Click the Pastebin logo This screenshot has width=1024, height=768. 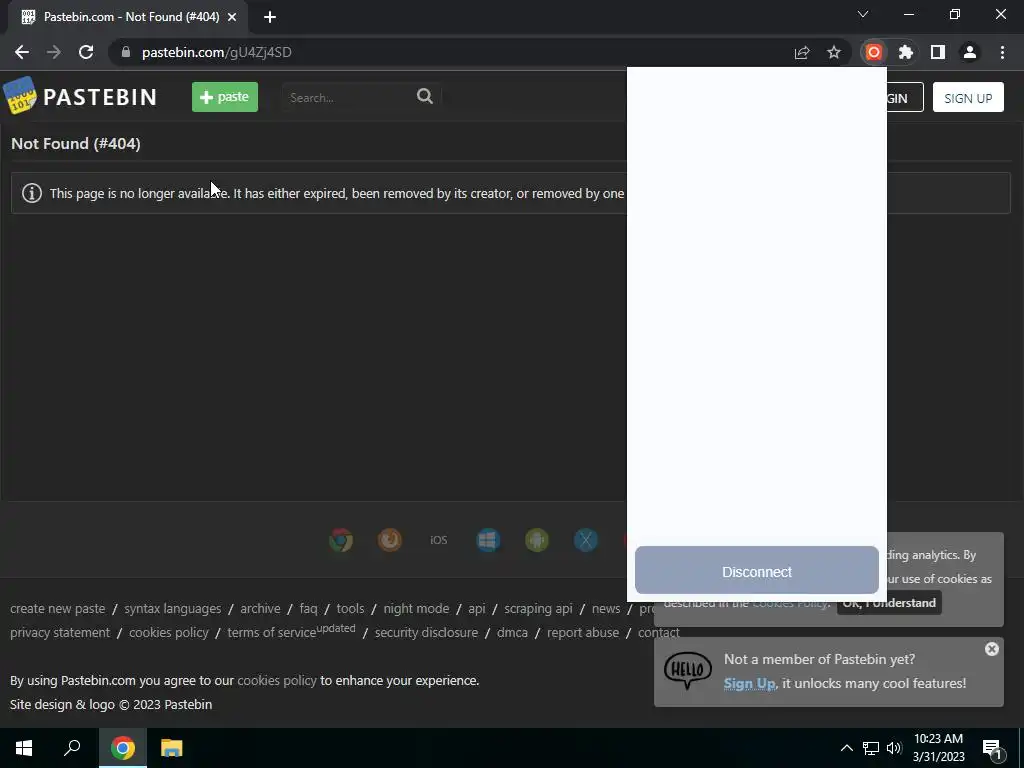click(80, 97)
